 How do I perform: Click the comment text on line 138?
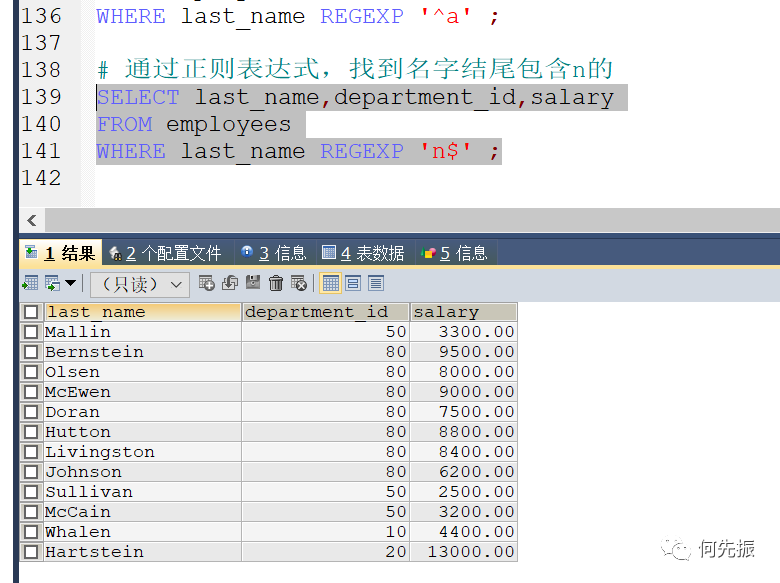(x=355, y=69)
